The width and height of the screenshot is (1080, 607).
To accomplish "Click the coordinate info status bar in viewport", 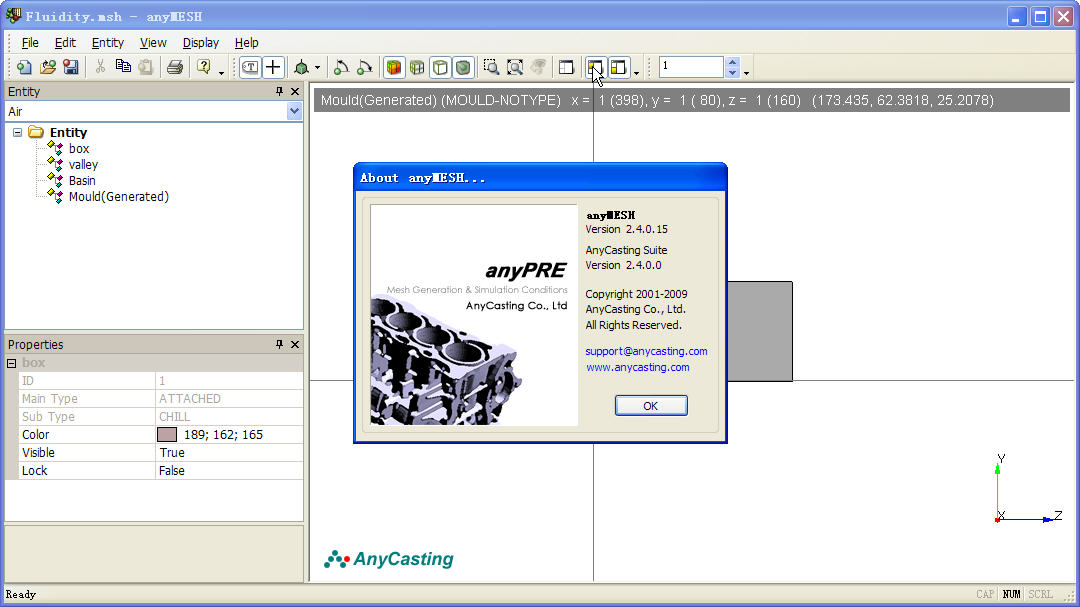I will 692,101.
